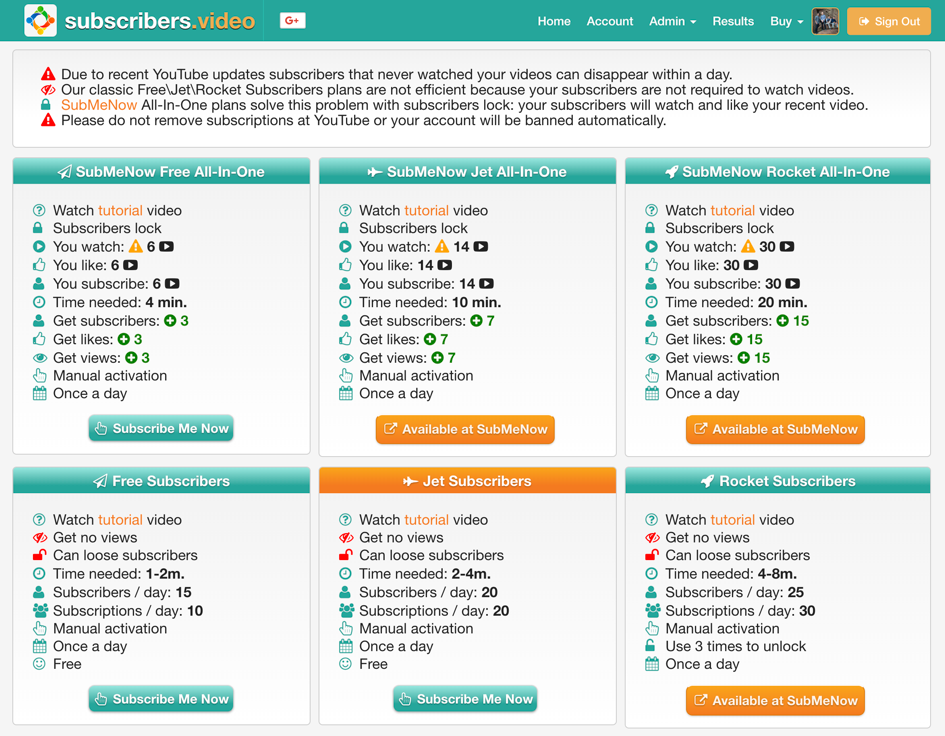Image resolution: width=945 pixels, height=736 pixels.
Task: Open tutorial link in SubMeNow Rocket All-In-One
Action: click(x=733, y=210)
